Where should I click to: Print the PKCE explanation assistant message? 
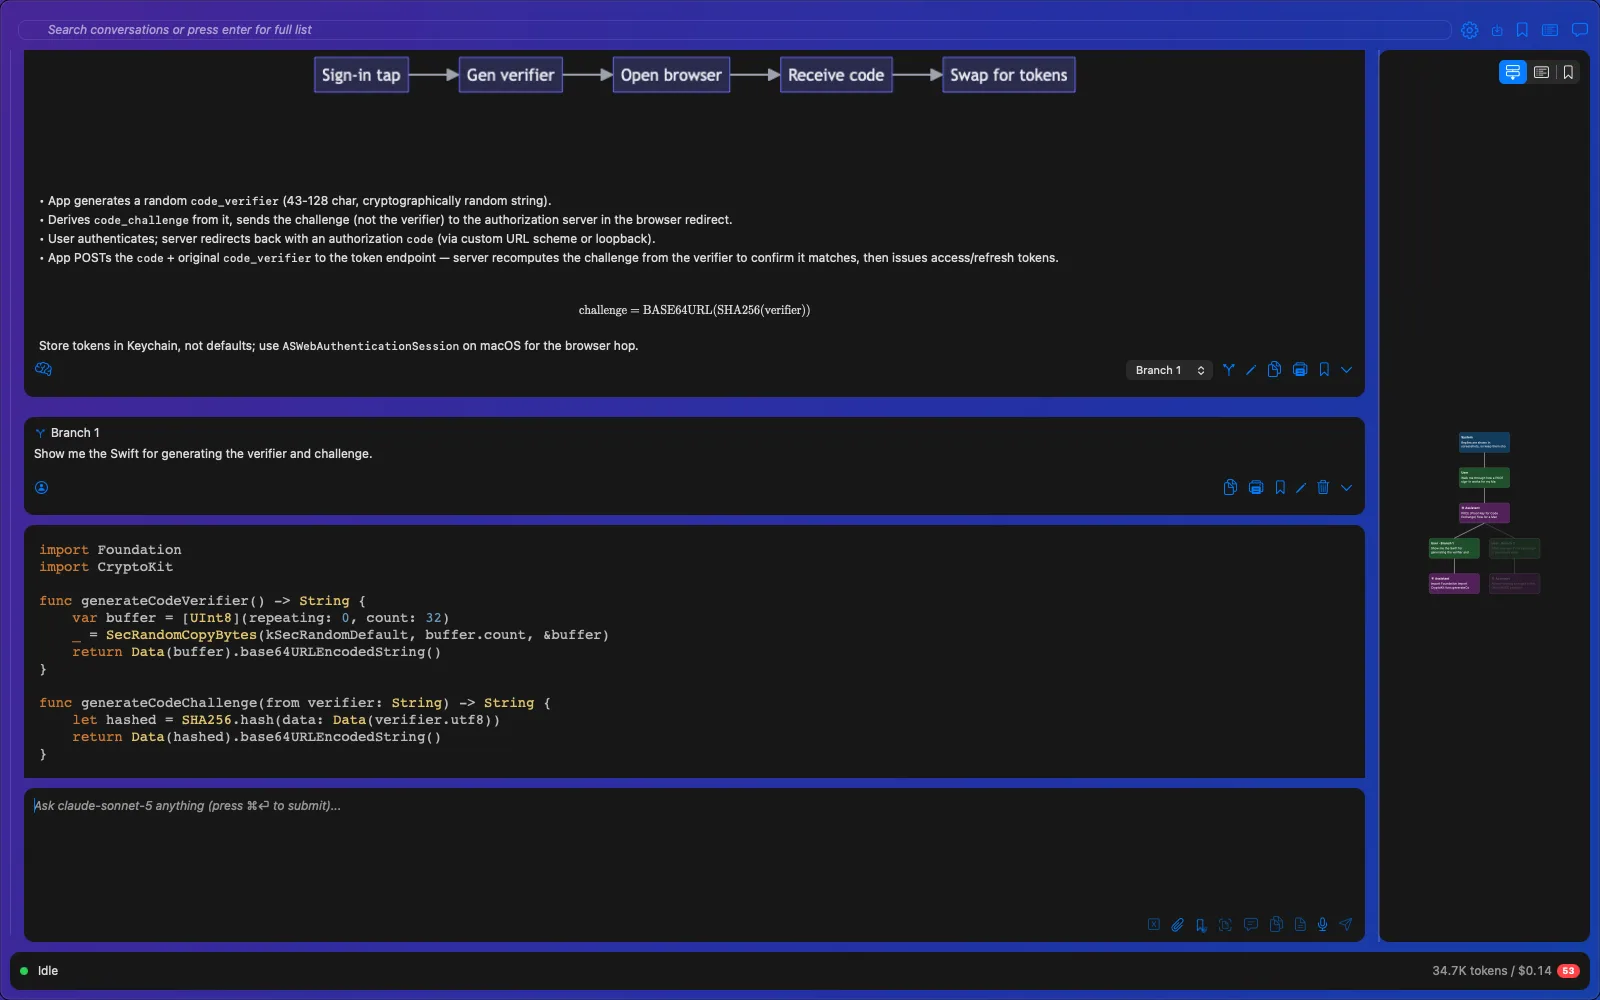click(1300, 370)
